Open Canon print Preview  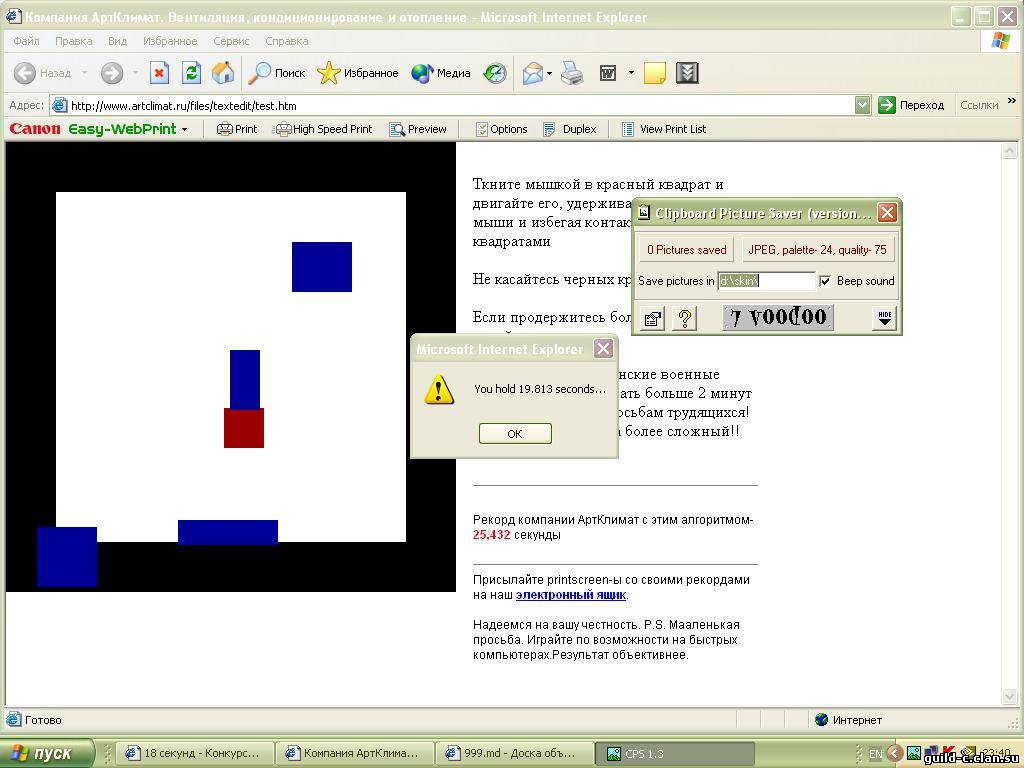[x=418, y=129]
